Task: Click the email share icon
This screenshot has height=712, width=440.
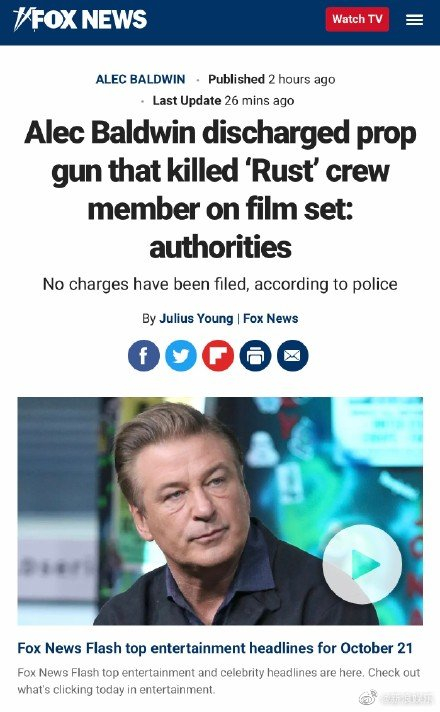Action: coord(292,356)
